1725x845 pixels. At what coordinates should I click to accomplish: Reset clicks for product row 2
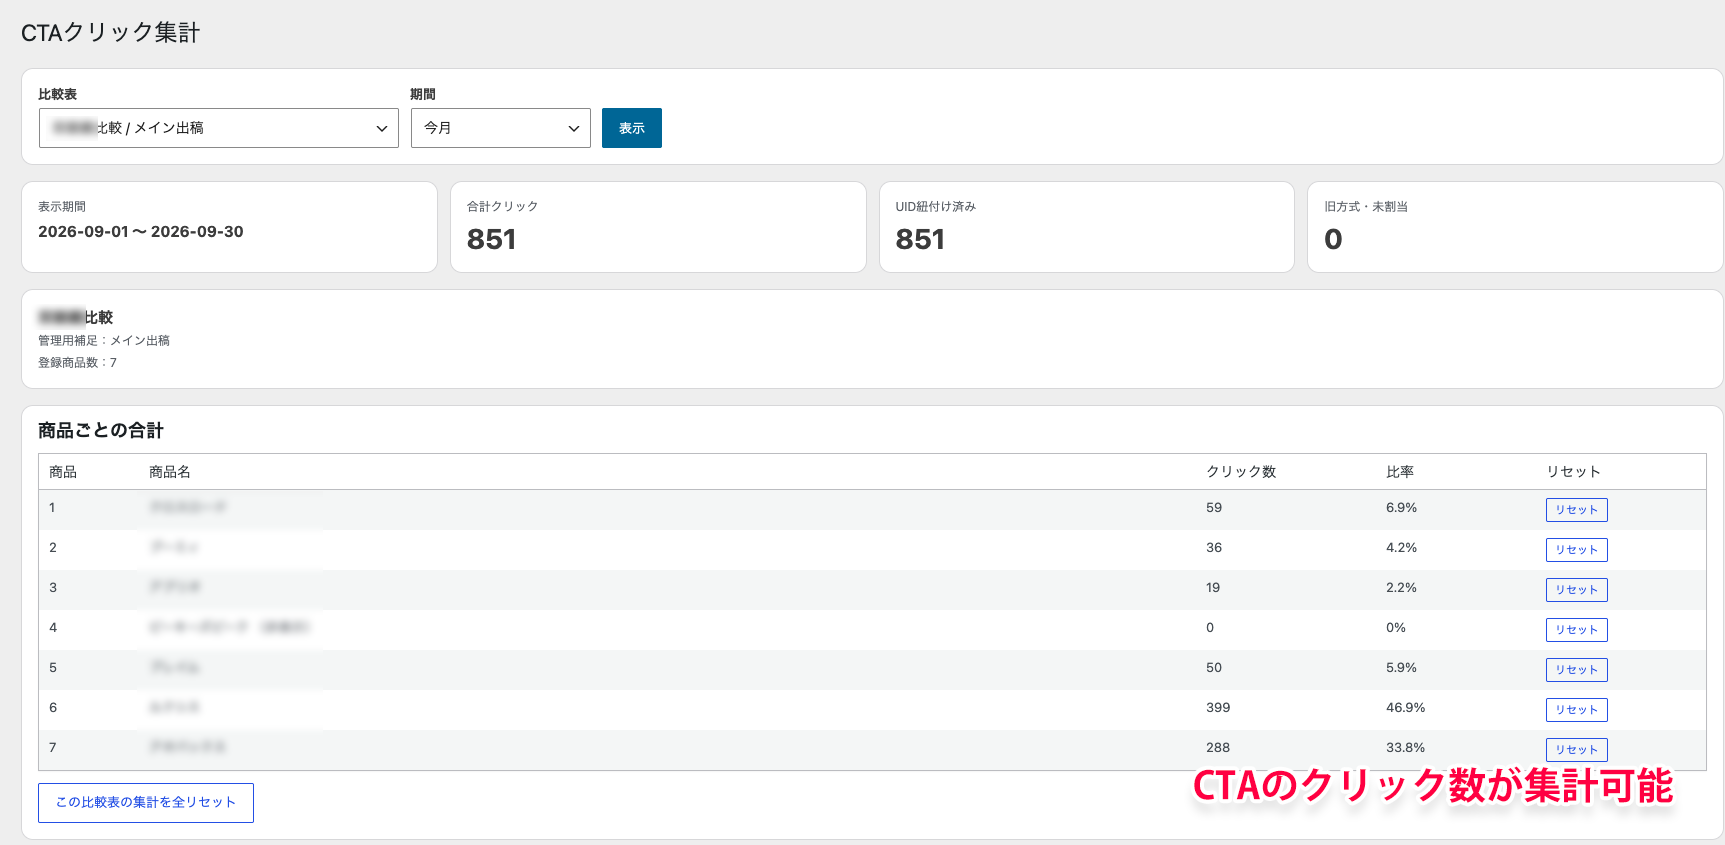click(x=1577, y=550)
